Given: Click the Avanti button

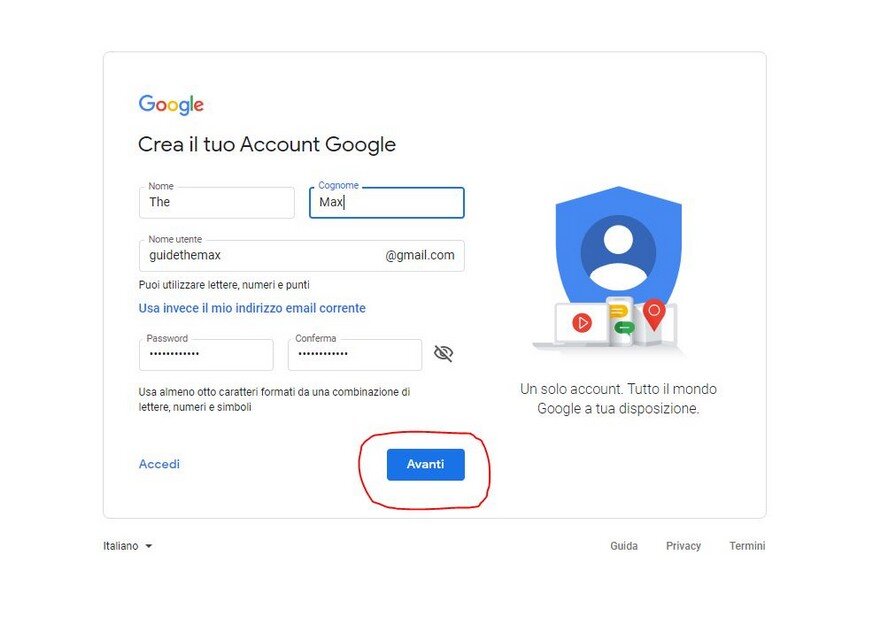Looking at the screenshot, I should (x=425, y=464).
